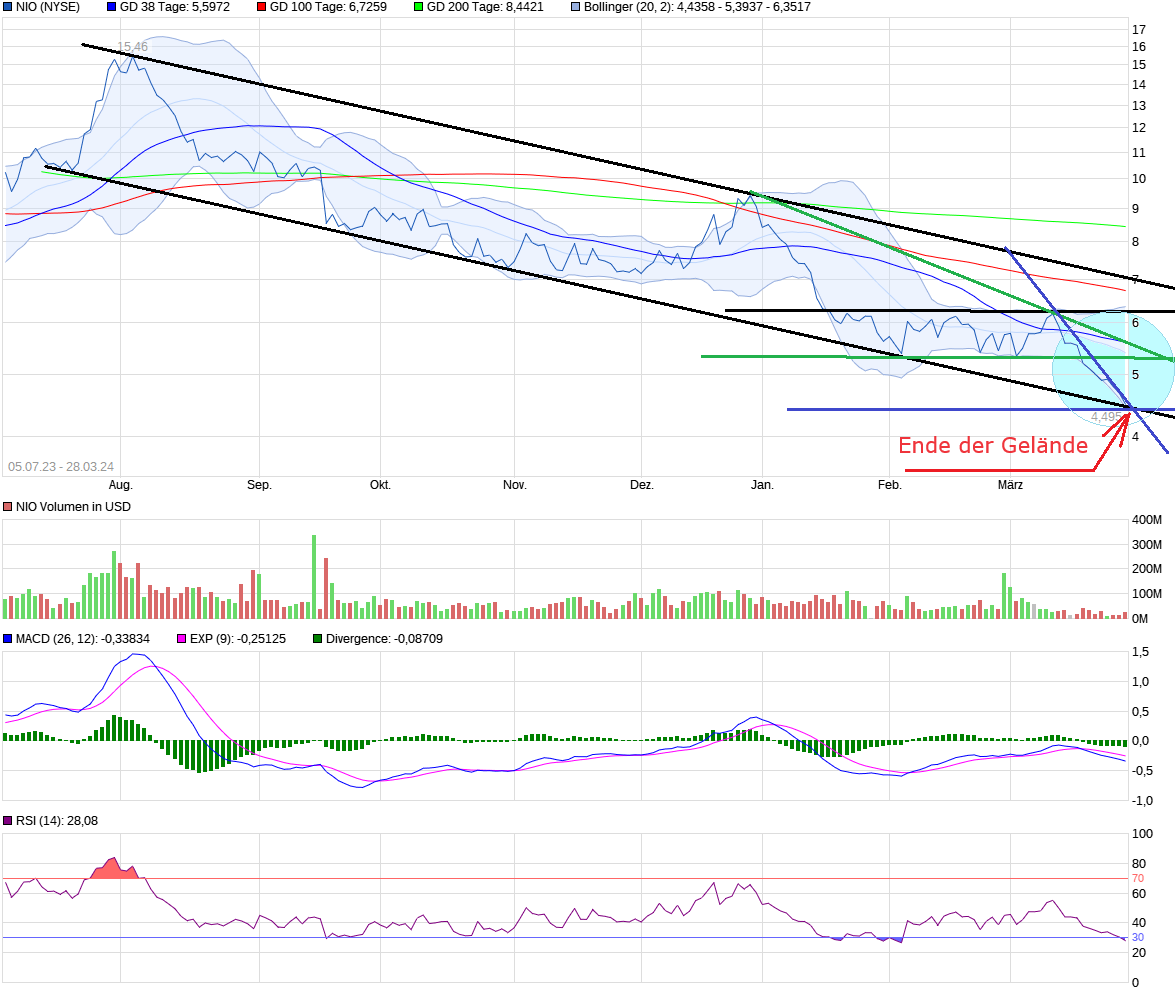The height and width of the screenshot is (994, 1175).
Task: Click the 'März' month label on time axis
Action: tap(1010, 485)
